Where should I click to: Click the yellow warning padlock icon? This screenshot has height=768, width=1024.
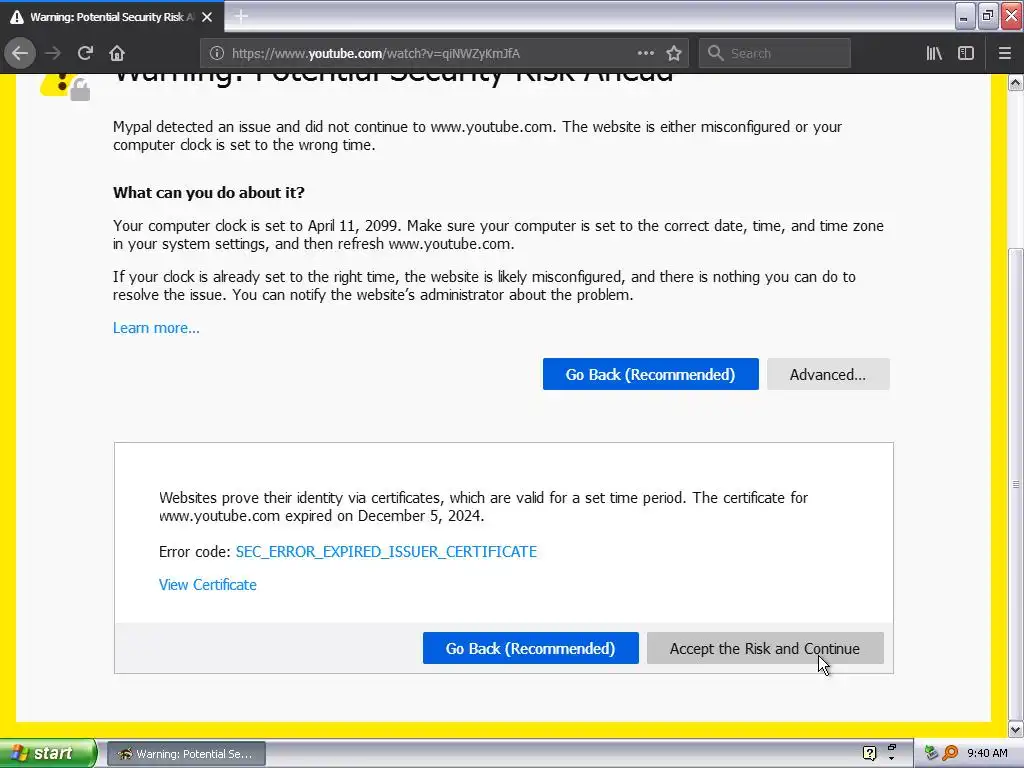point(65,87)
